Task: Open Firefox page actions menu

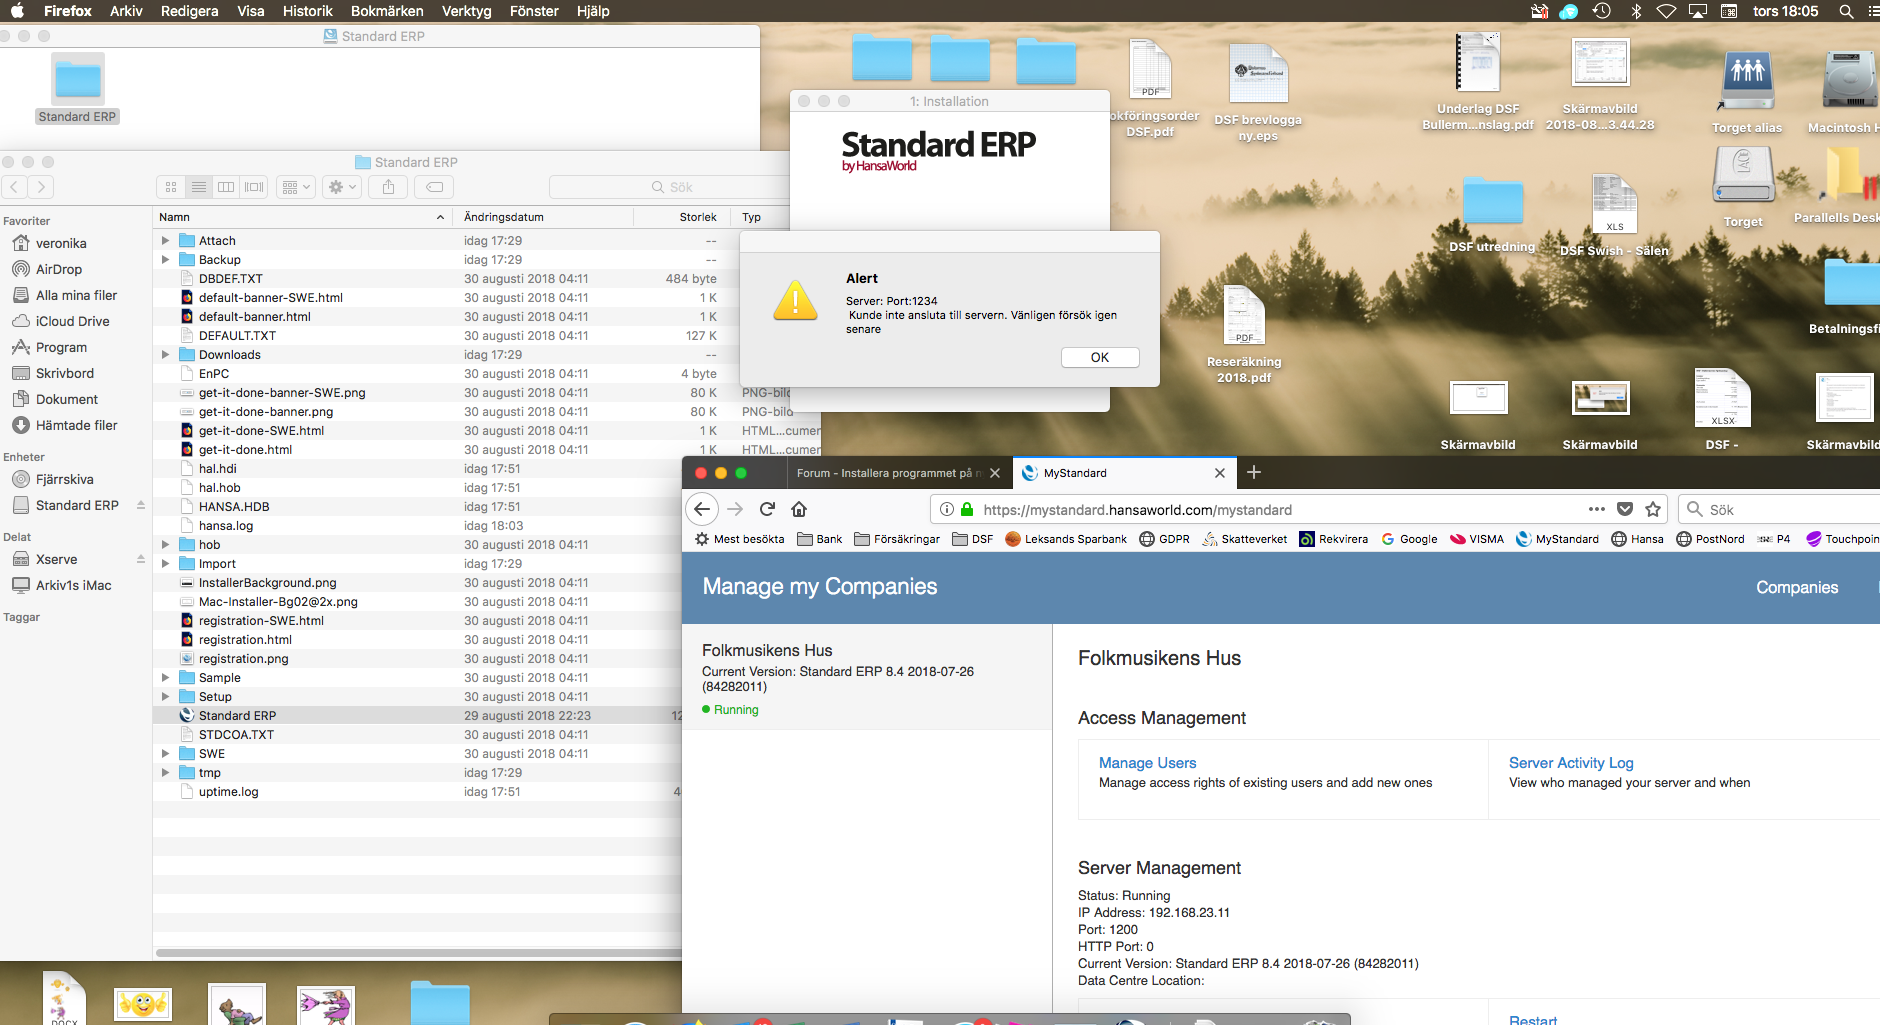Action: (x=1597, y=509)
